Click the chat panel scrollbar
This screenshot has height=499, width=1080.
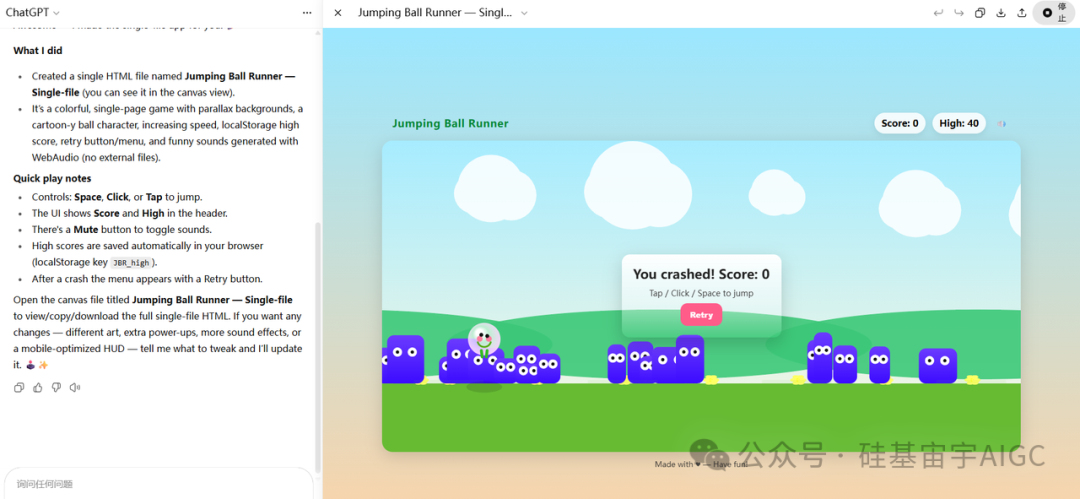point(318,347)
